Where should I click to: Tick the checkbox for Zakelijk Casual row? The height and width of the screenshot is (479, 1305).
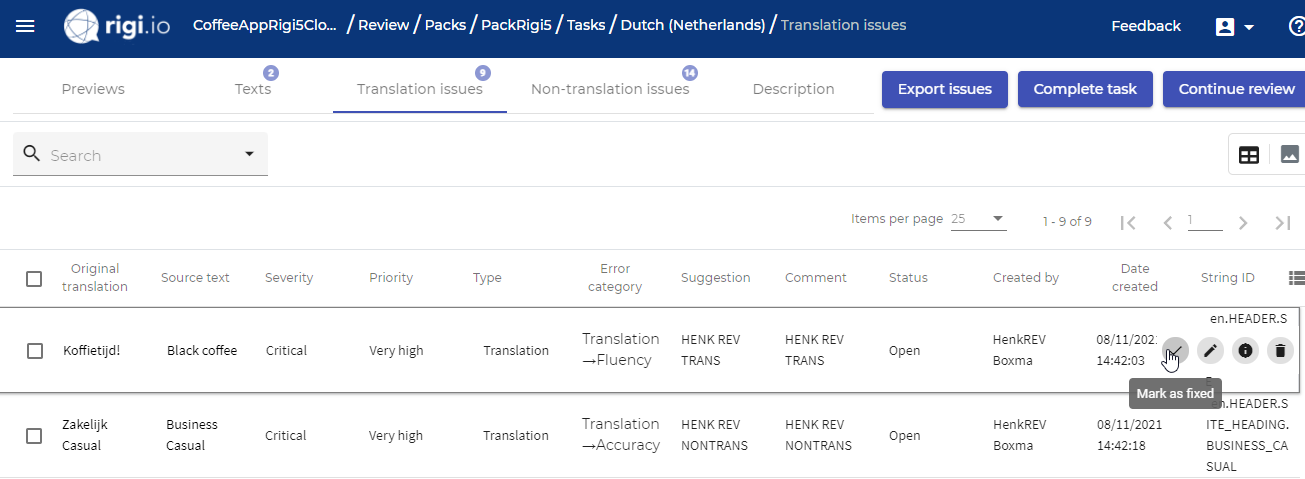point(35,436)
